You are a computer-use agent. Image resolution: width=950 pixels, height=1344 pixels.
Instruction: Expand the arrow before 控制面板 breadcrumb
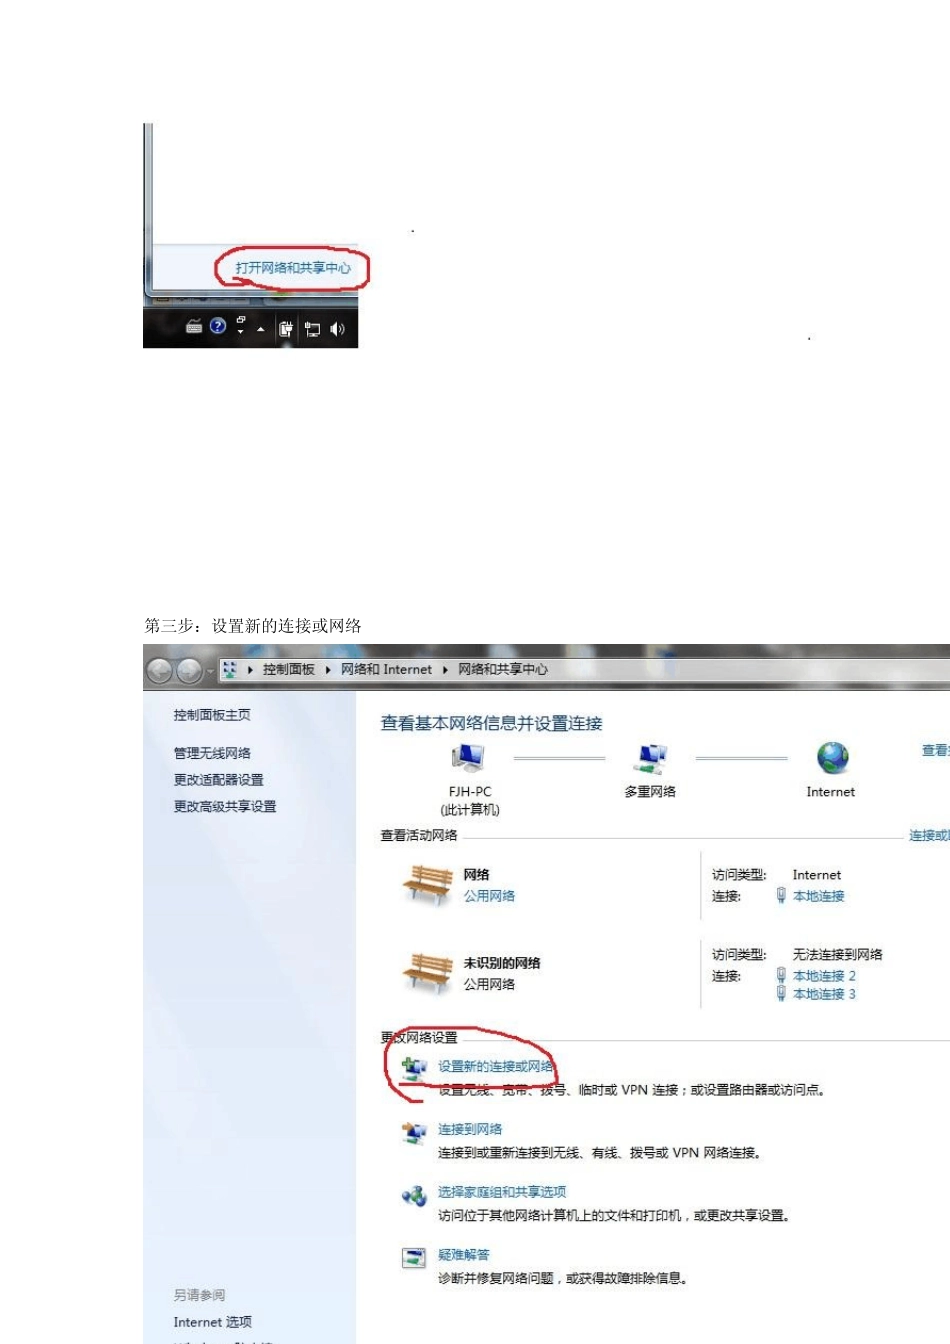pos(250,670)
